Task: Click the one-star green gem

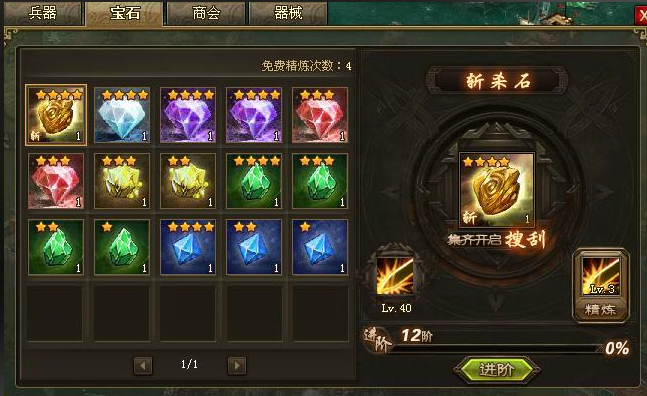Action: pos(122,247)
